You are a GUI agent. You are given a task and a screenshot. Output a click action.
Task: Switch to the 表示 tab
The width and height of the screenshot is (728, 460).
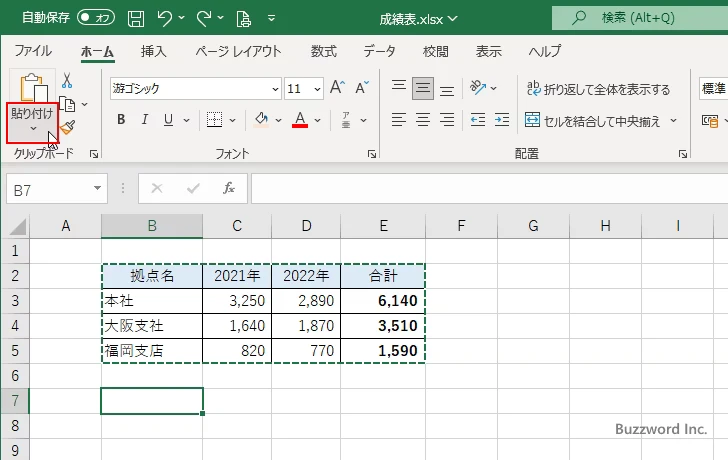coord(488,51)
